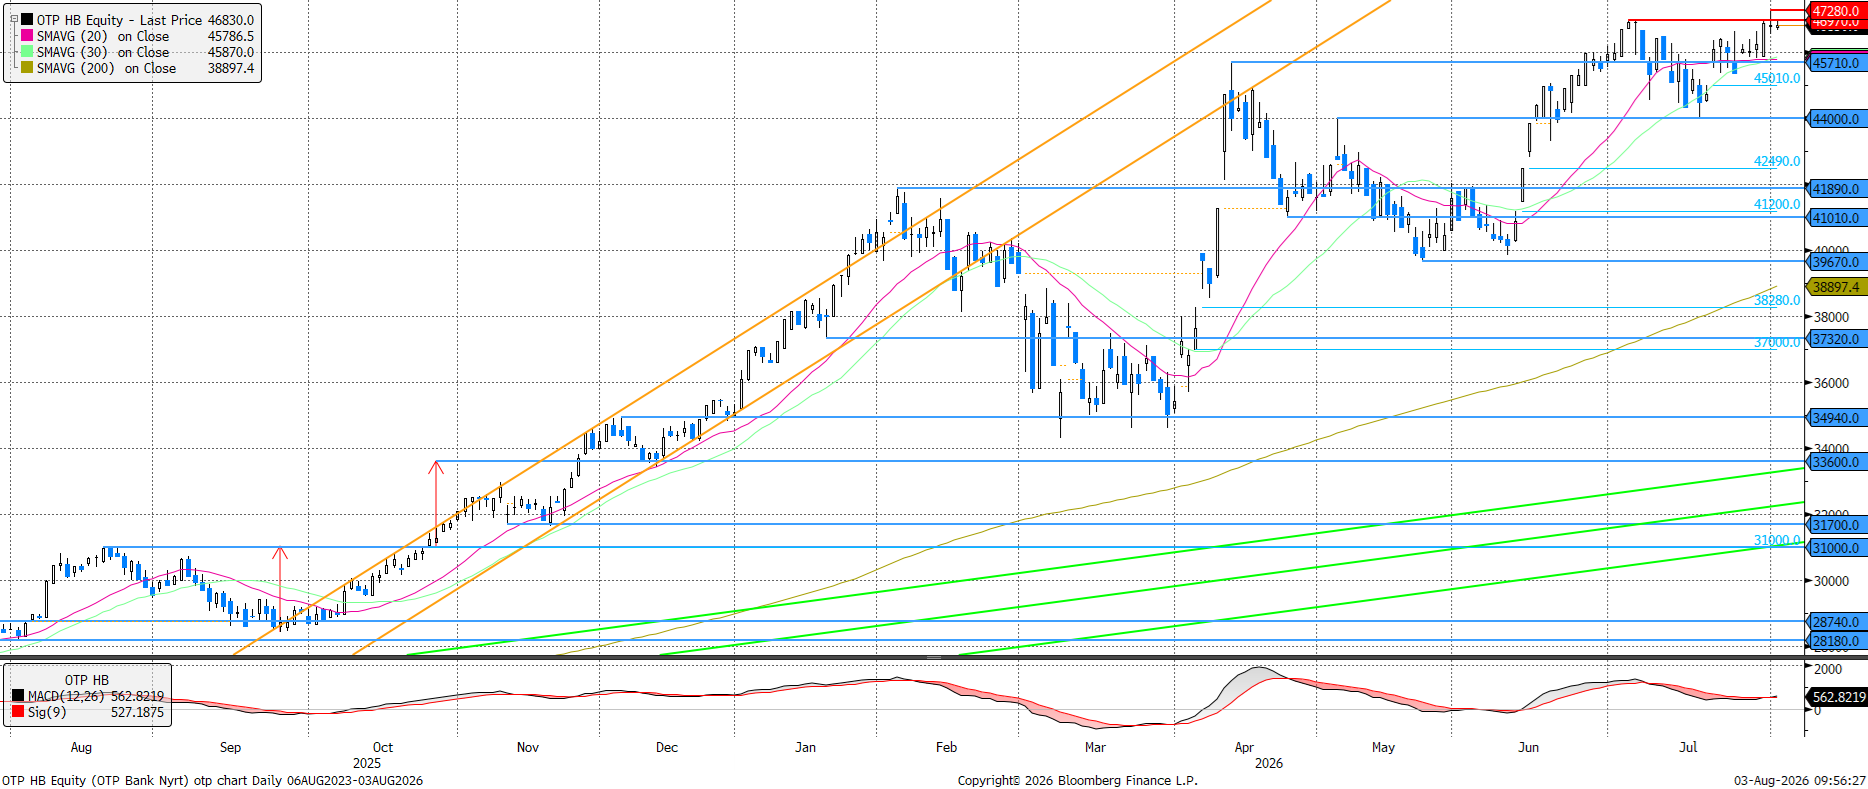This screenshot has width=1868, height=789.
Task: Click the 45010.0 light blue annotation label
Action: click(x=1777, y=78)
